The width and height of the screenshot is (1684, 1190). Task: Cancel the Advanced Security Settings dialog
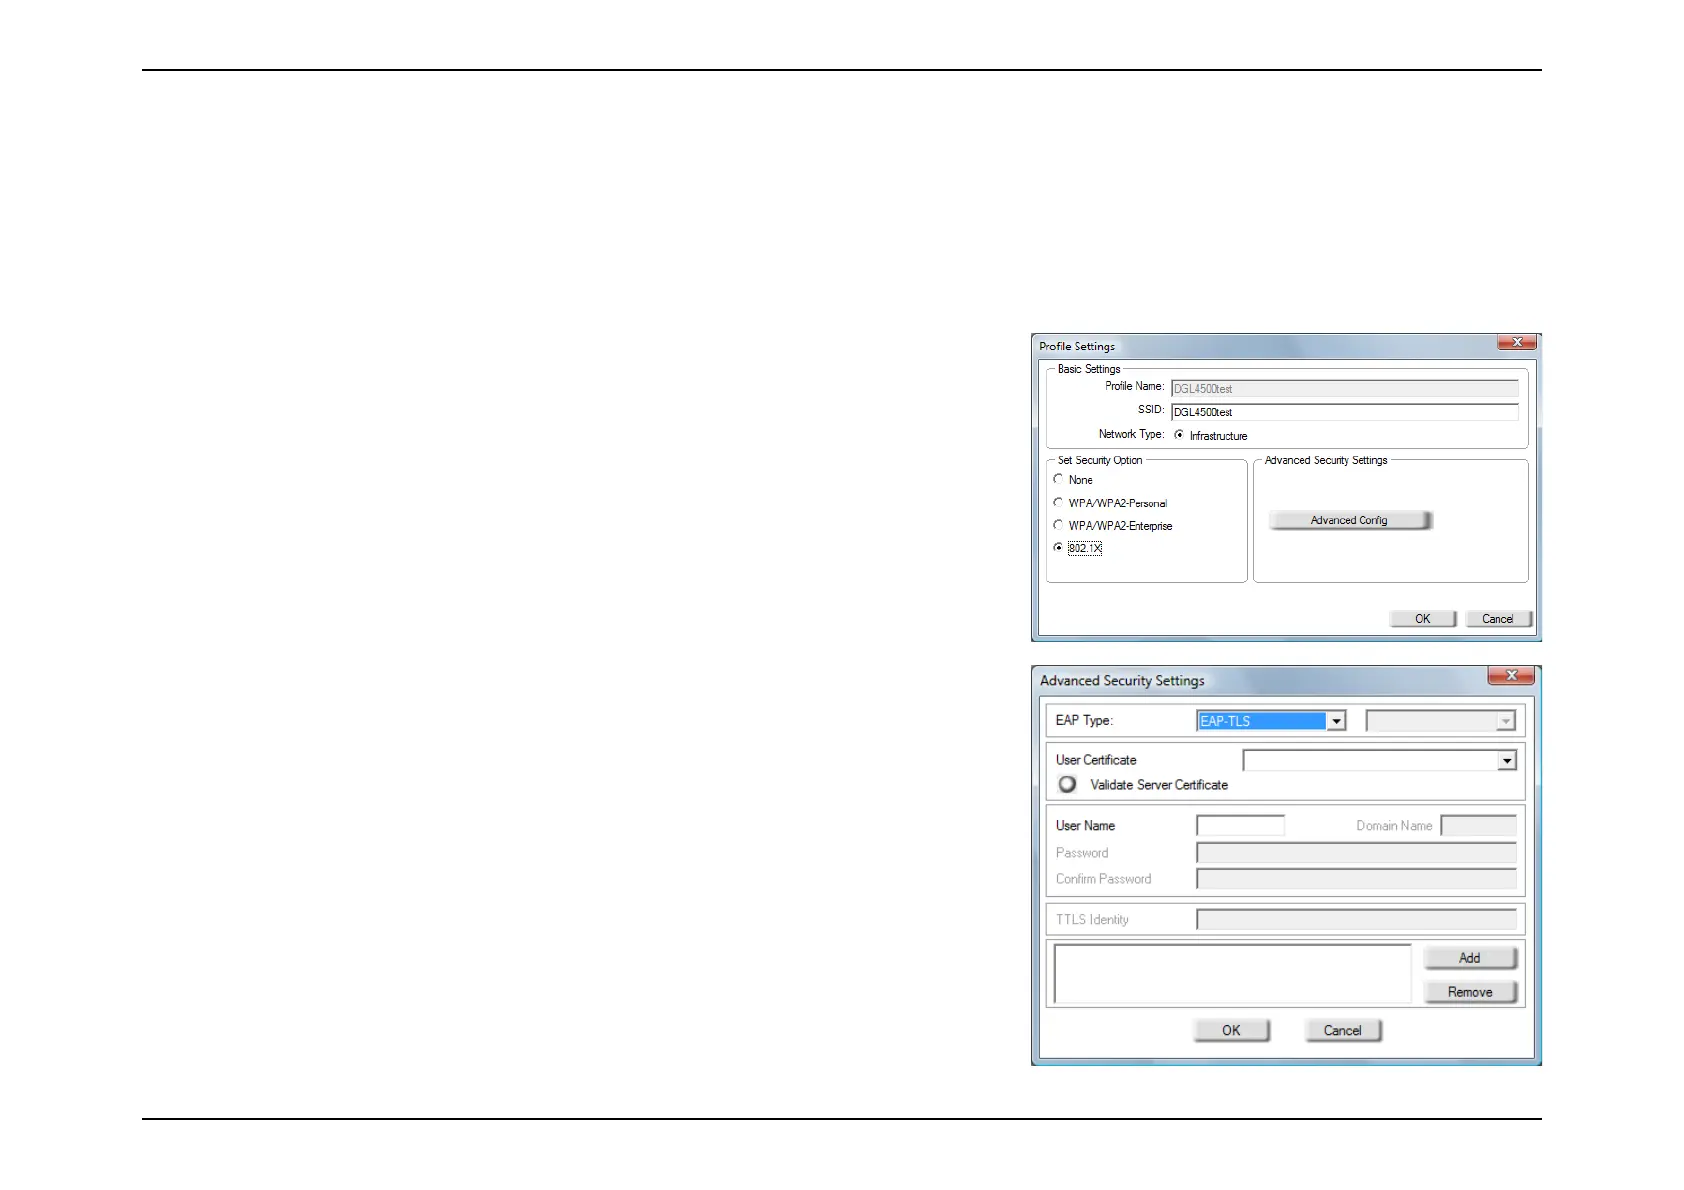coord(1343,1031)
